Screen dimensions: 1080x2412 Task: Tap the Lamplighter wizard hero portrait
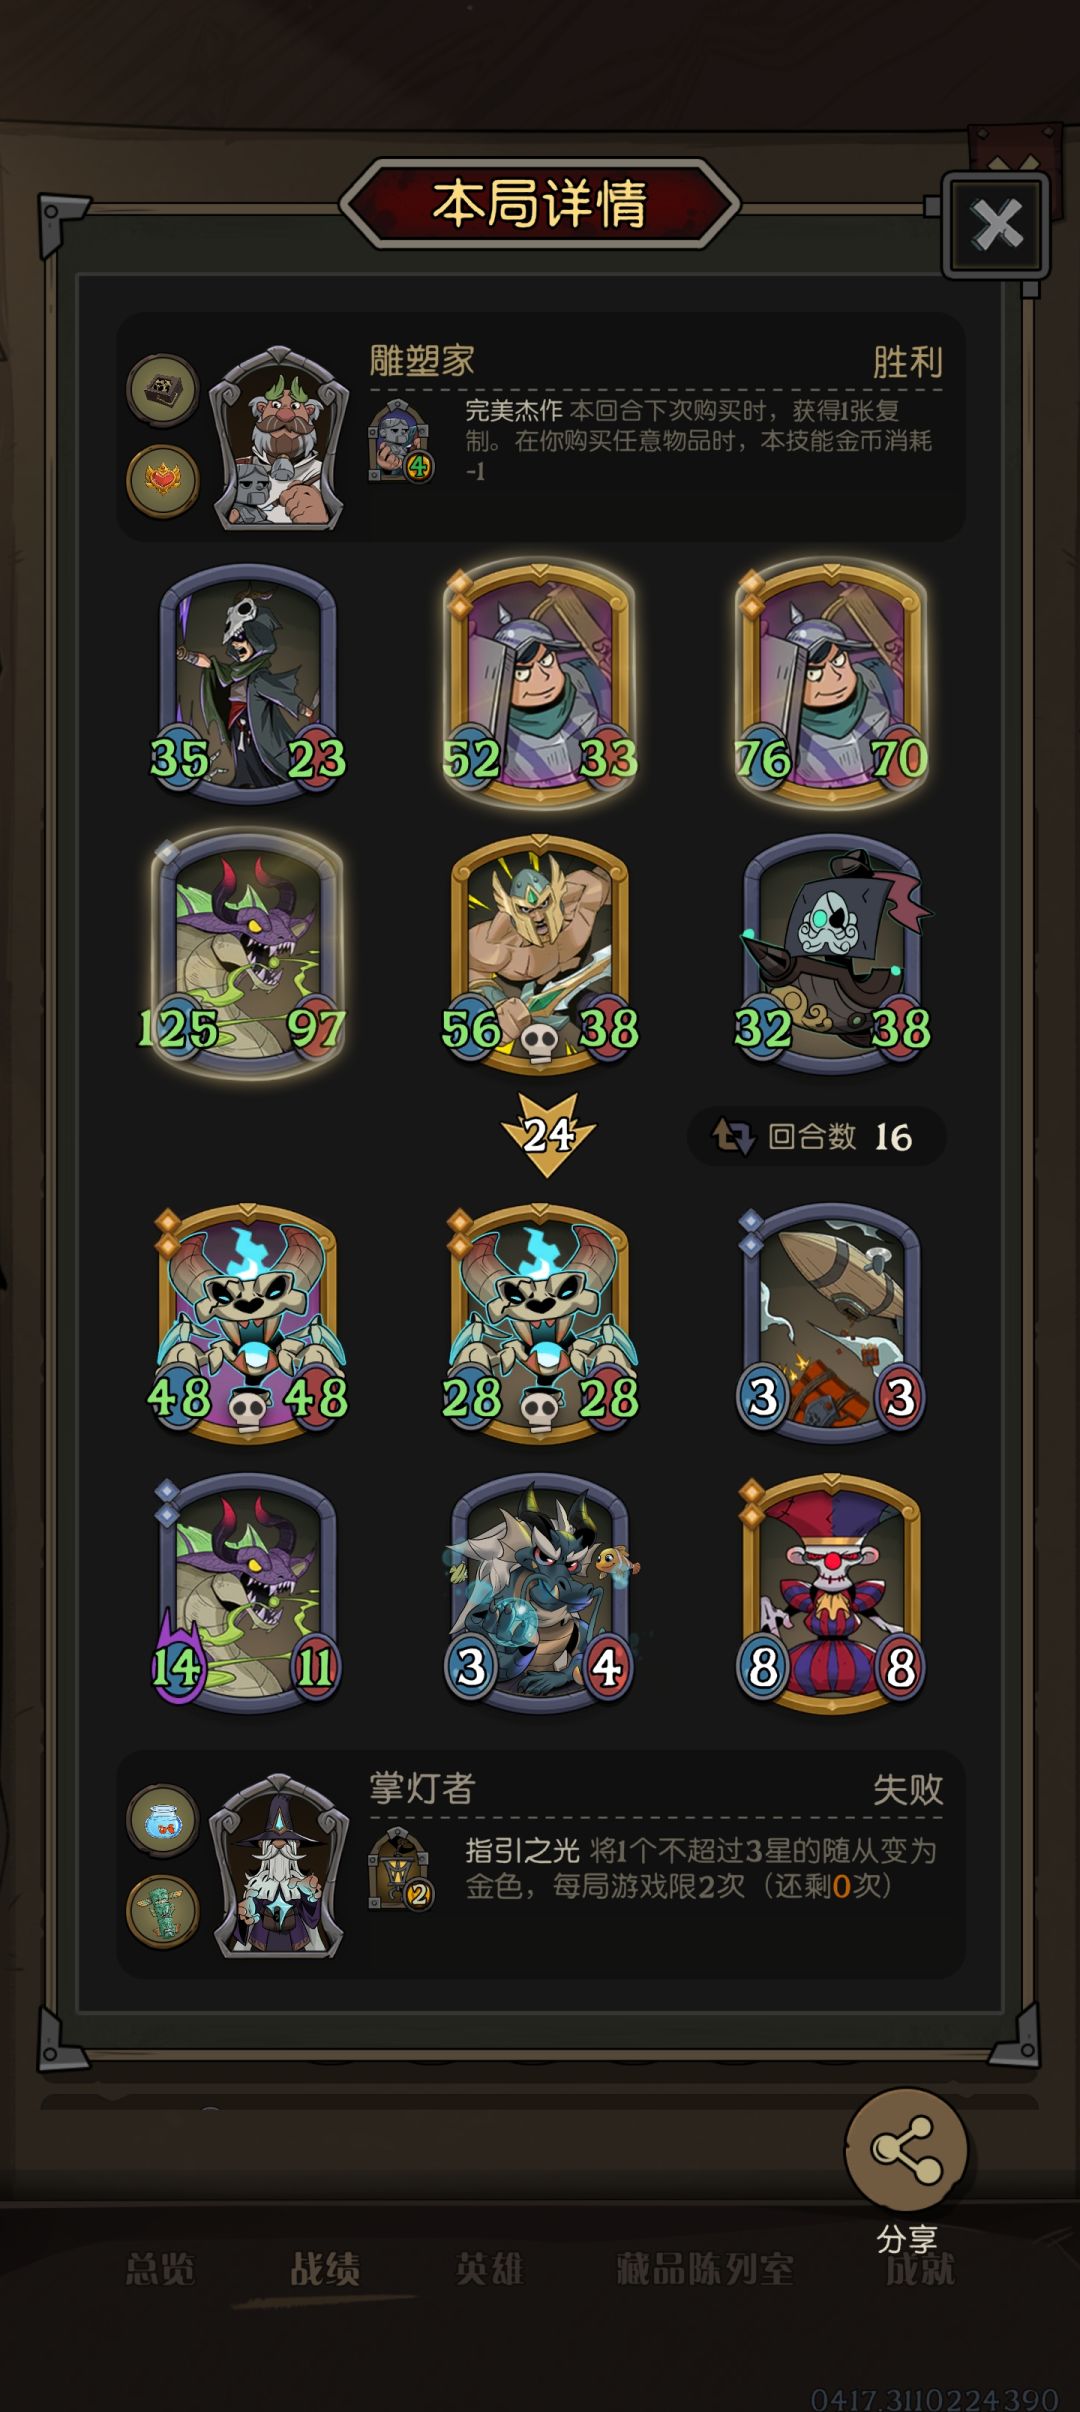point(279,1867)
